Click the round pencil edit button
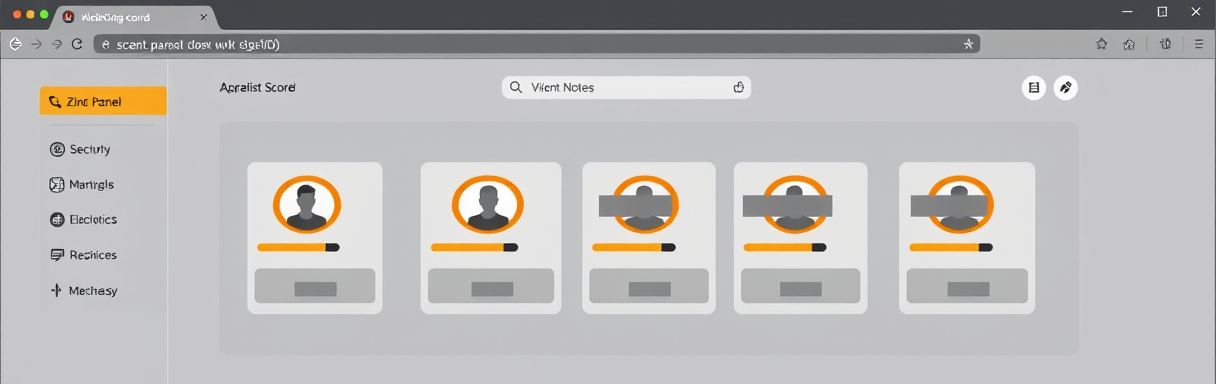The width and height of the screenshot is (1216, 384). point(1066,88)
